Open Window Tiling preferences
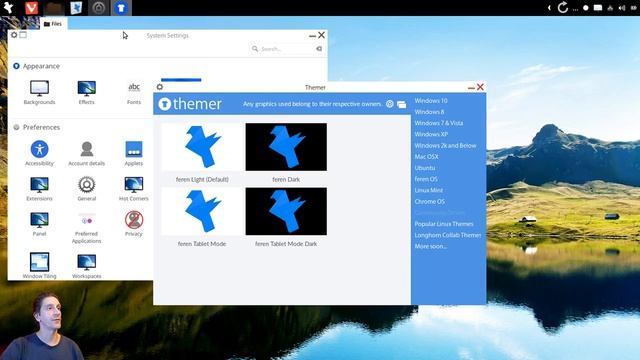640x360 pixels. (39, 265)
